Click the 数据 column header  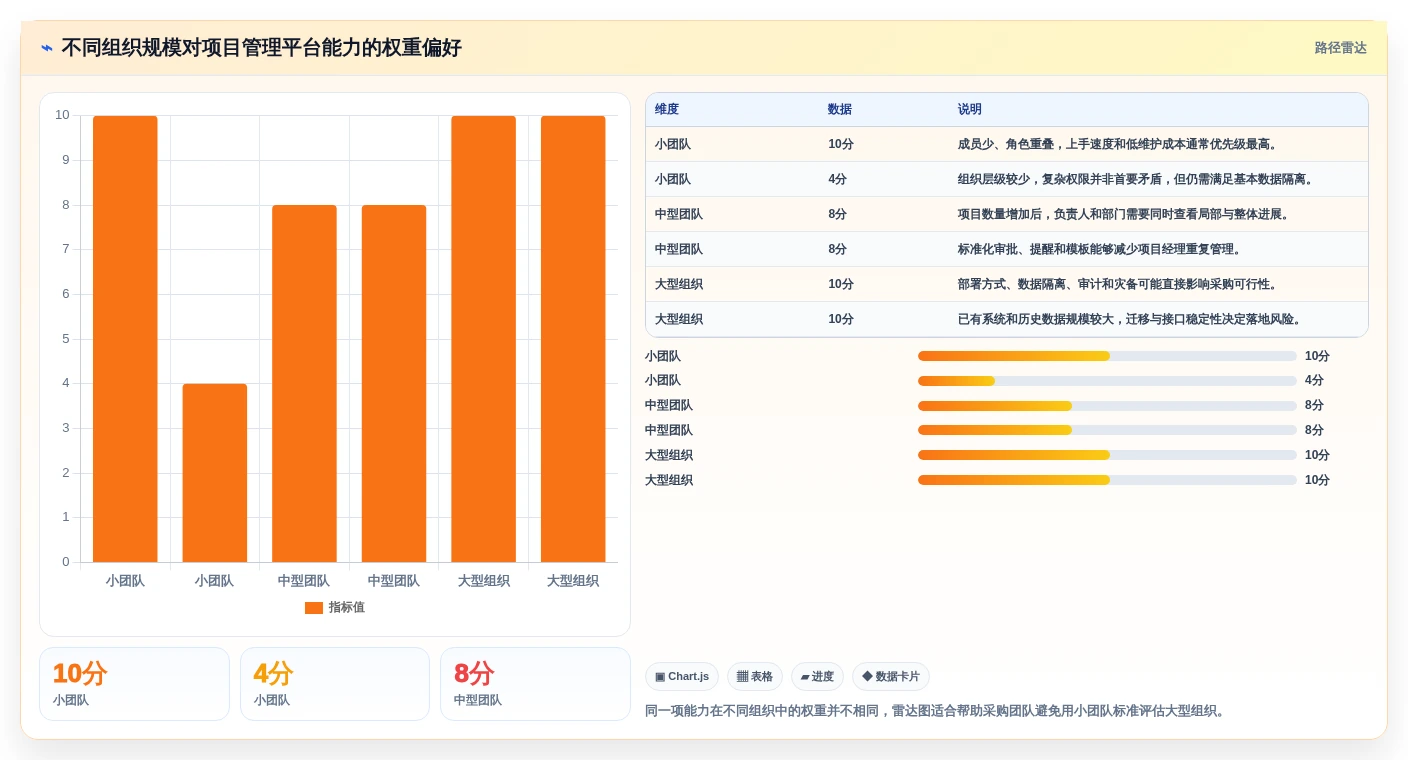coord(840,110)
